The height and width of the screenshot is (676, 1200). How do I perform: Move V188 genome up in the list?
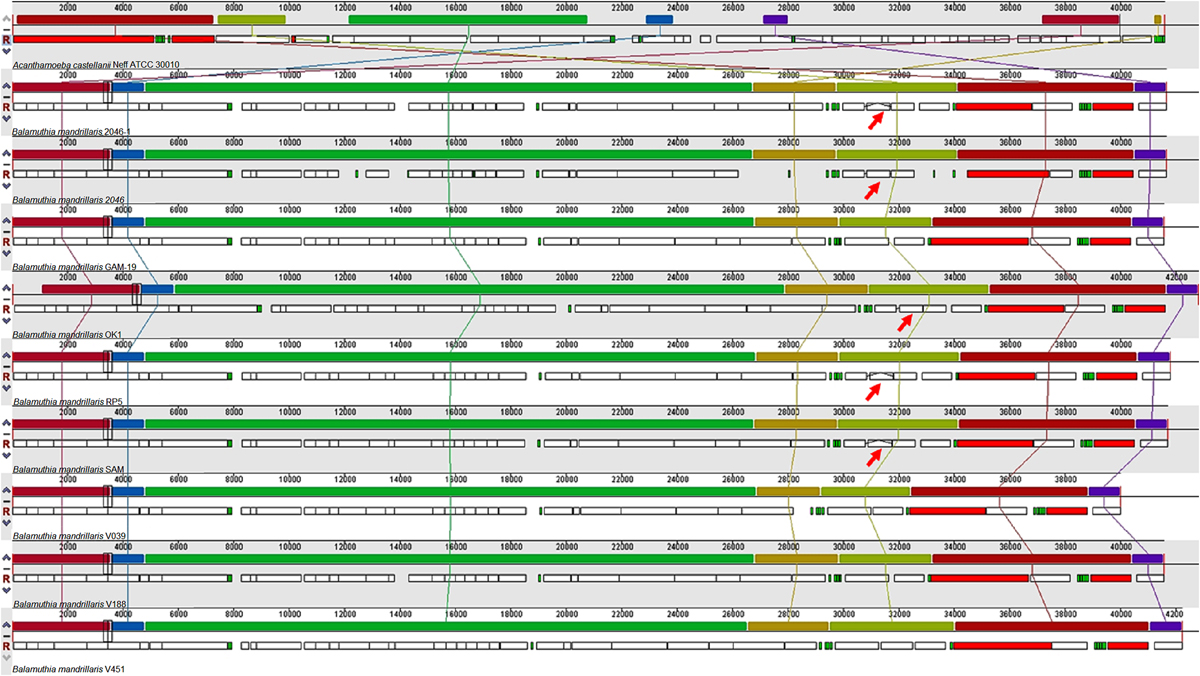pos(6,559)
